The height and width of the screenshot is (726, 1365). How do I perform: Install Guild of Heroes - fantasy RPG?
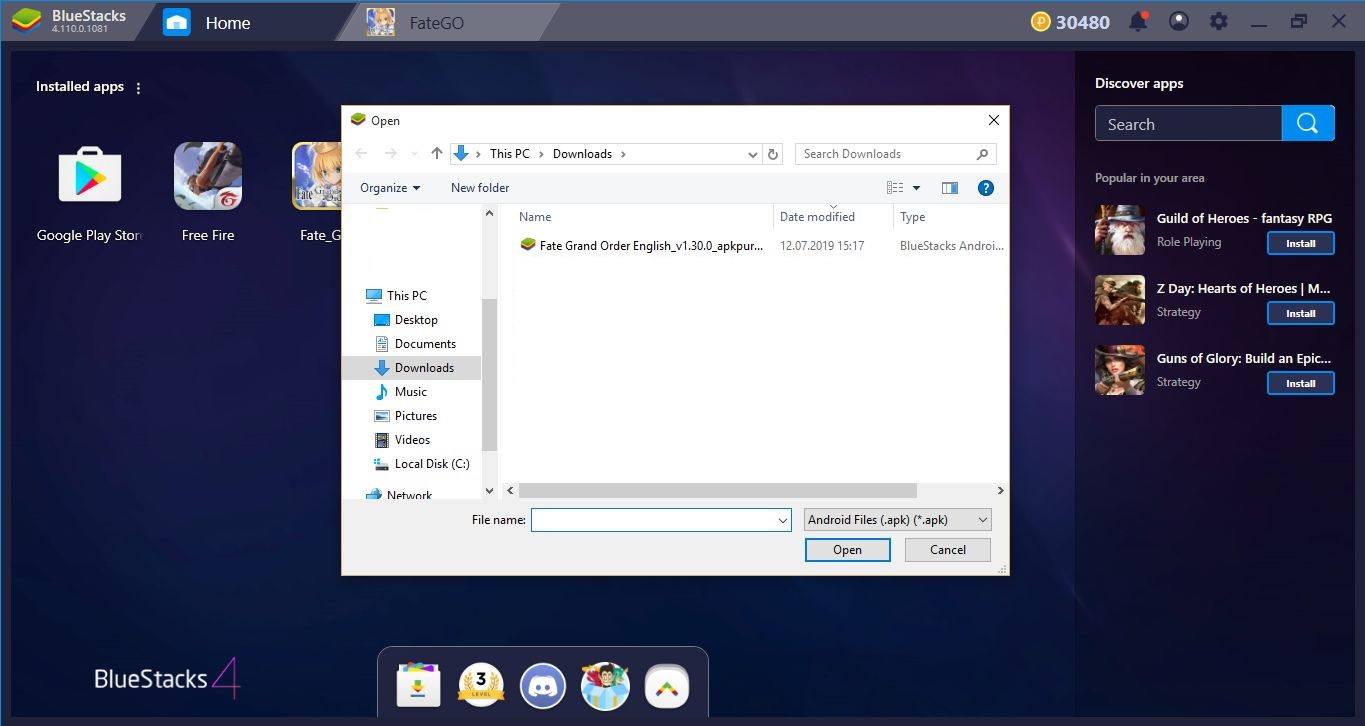click(x=1300, y=243)
